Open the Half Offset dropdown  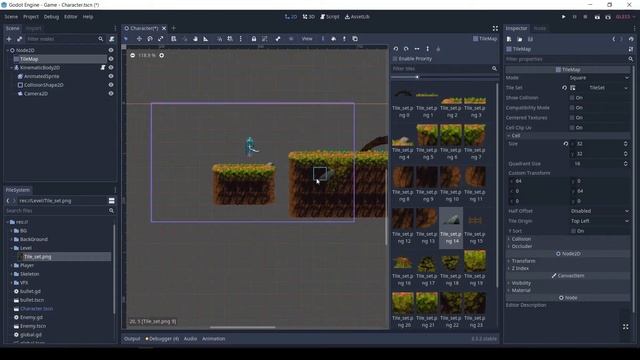click(x=599, y=211)
